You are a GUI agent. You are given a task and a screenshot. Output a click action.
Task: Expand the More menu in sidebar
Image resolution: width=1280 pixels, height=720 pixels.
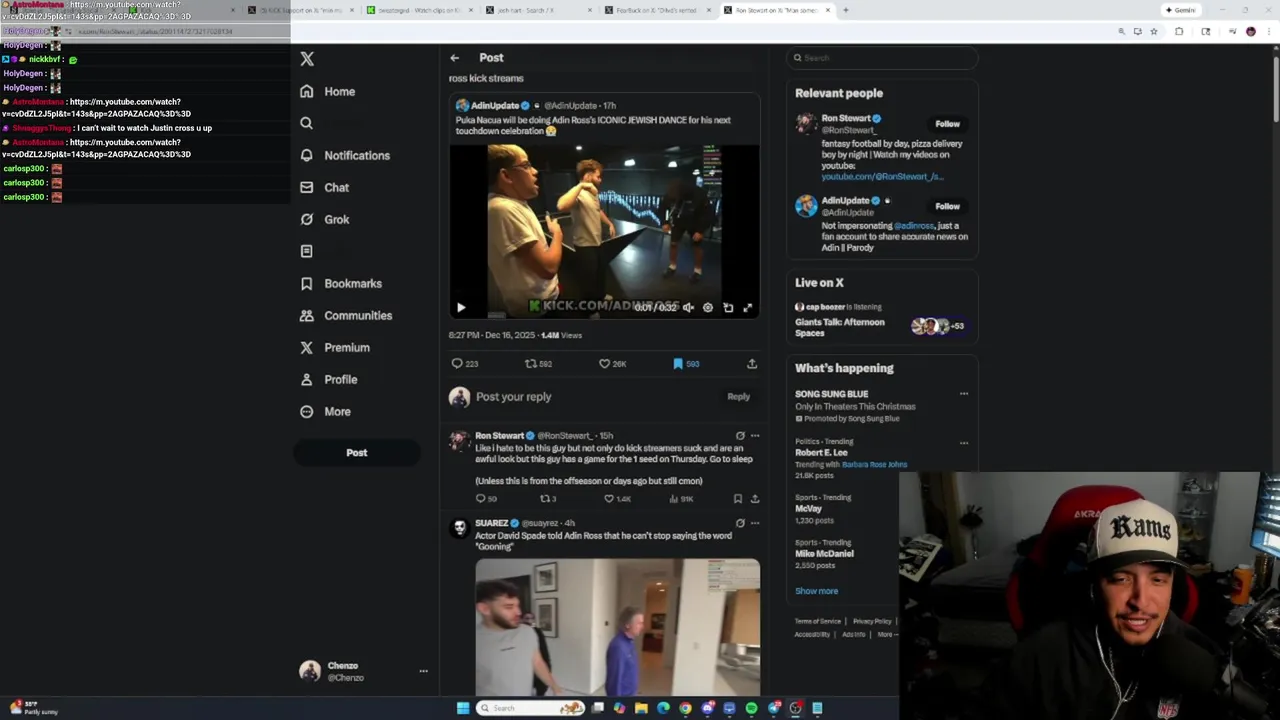(x=326, y=411)
